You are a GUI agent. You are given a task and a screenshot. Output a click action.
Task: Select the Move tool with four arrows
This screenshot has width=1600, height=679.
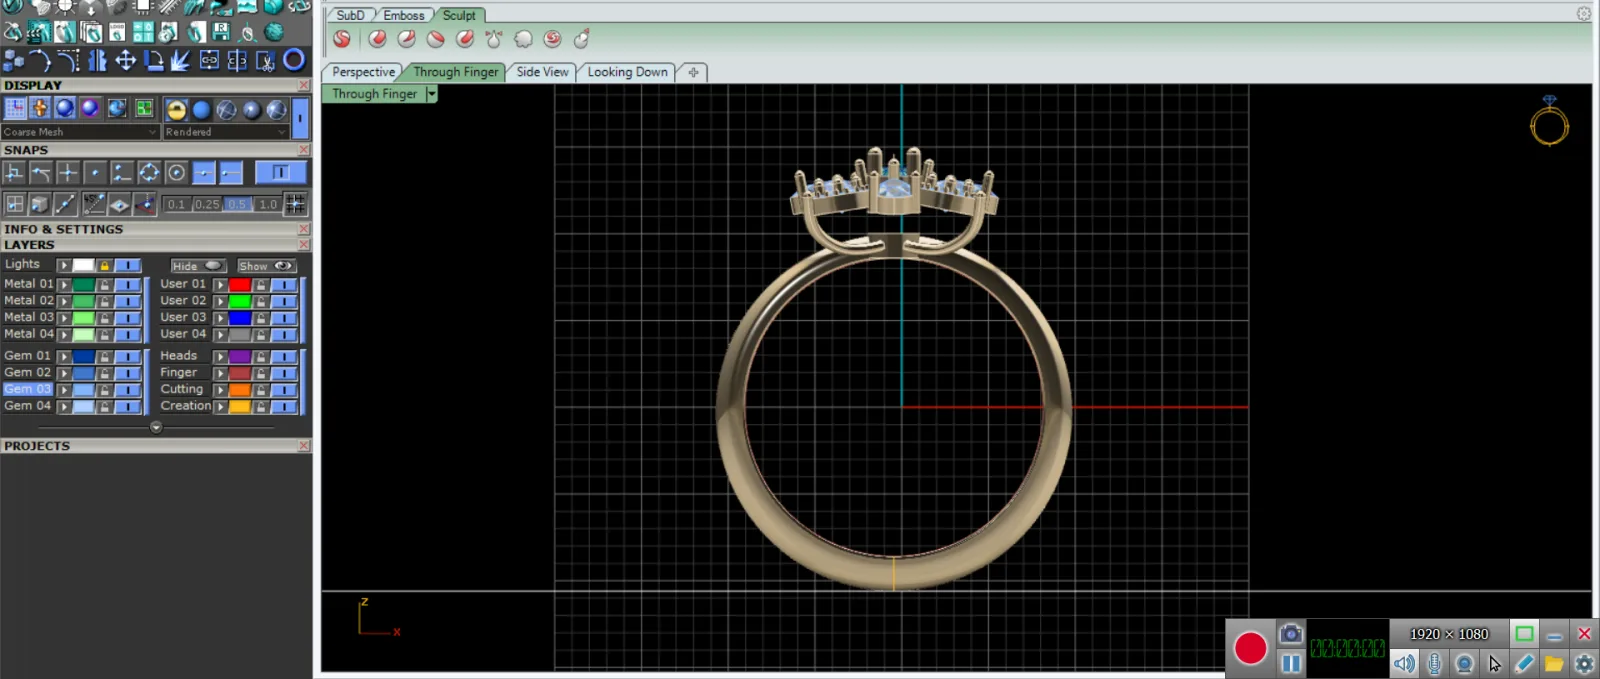pyautogui.click(x=125, y=61)
